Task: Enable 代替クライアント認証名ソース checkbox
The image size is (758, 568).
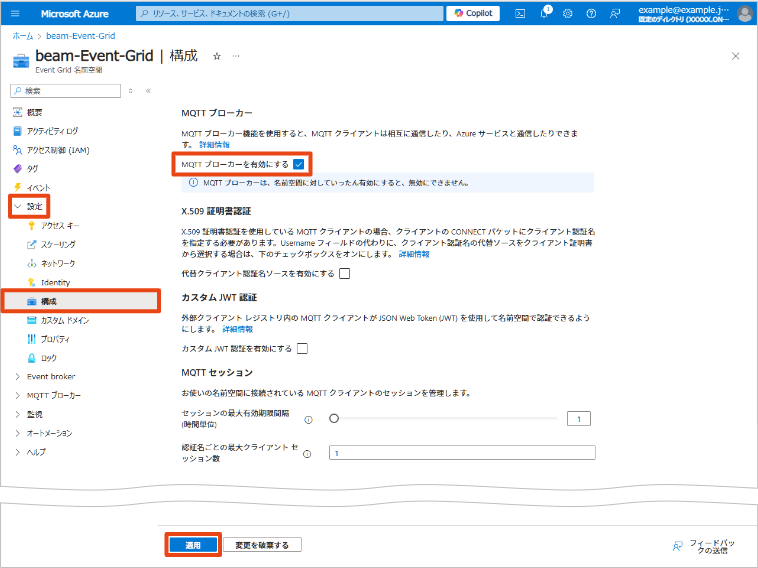Action: 345,274
